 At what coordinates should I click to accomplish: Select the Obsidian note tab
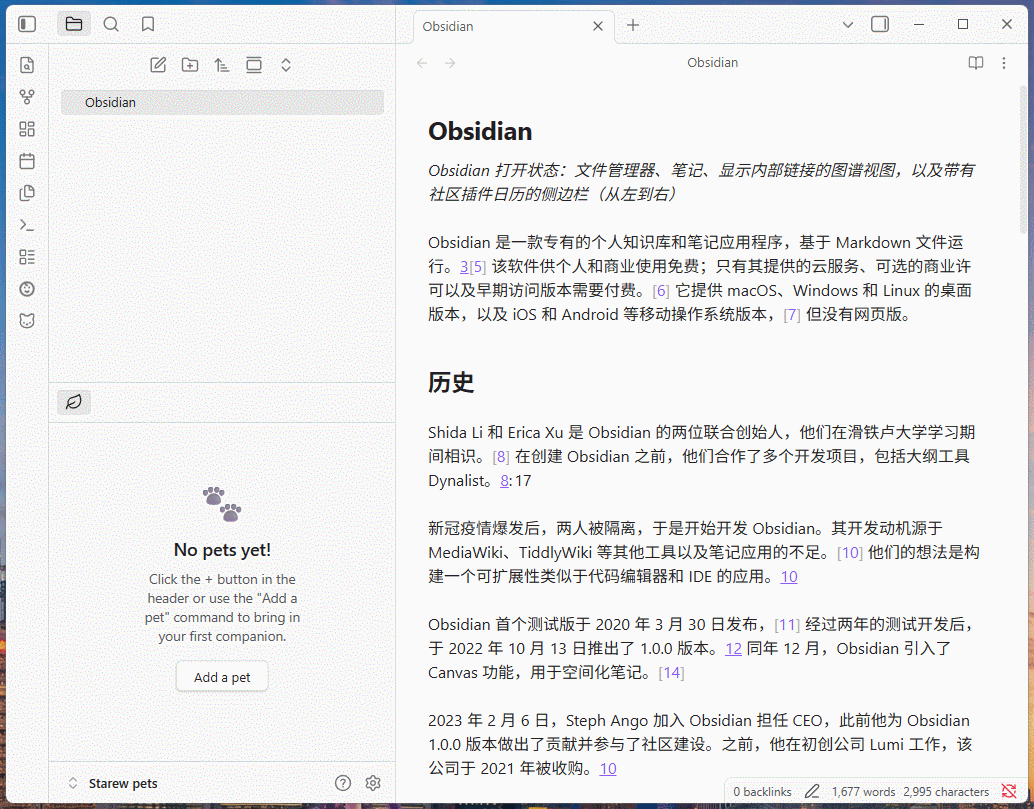pos(514,26)
